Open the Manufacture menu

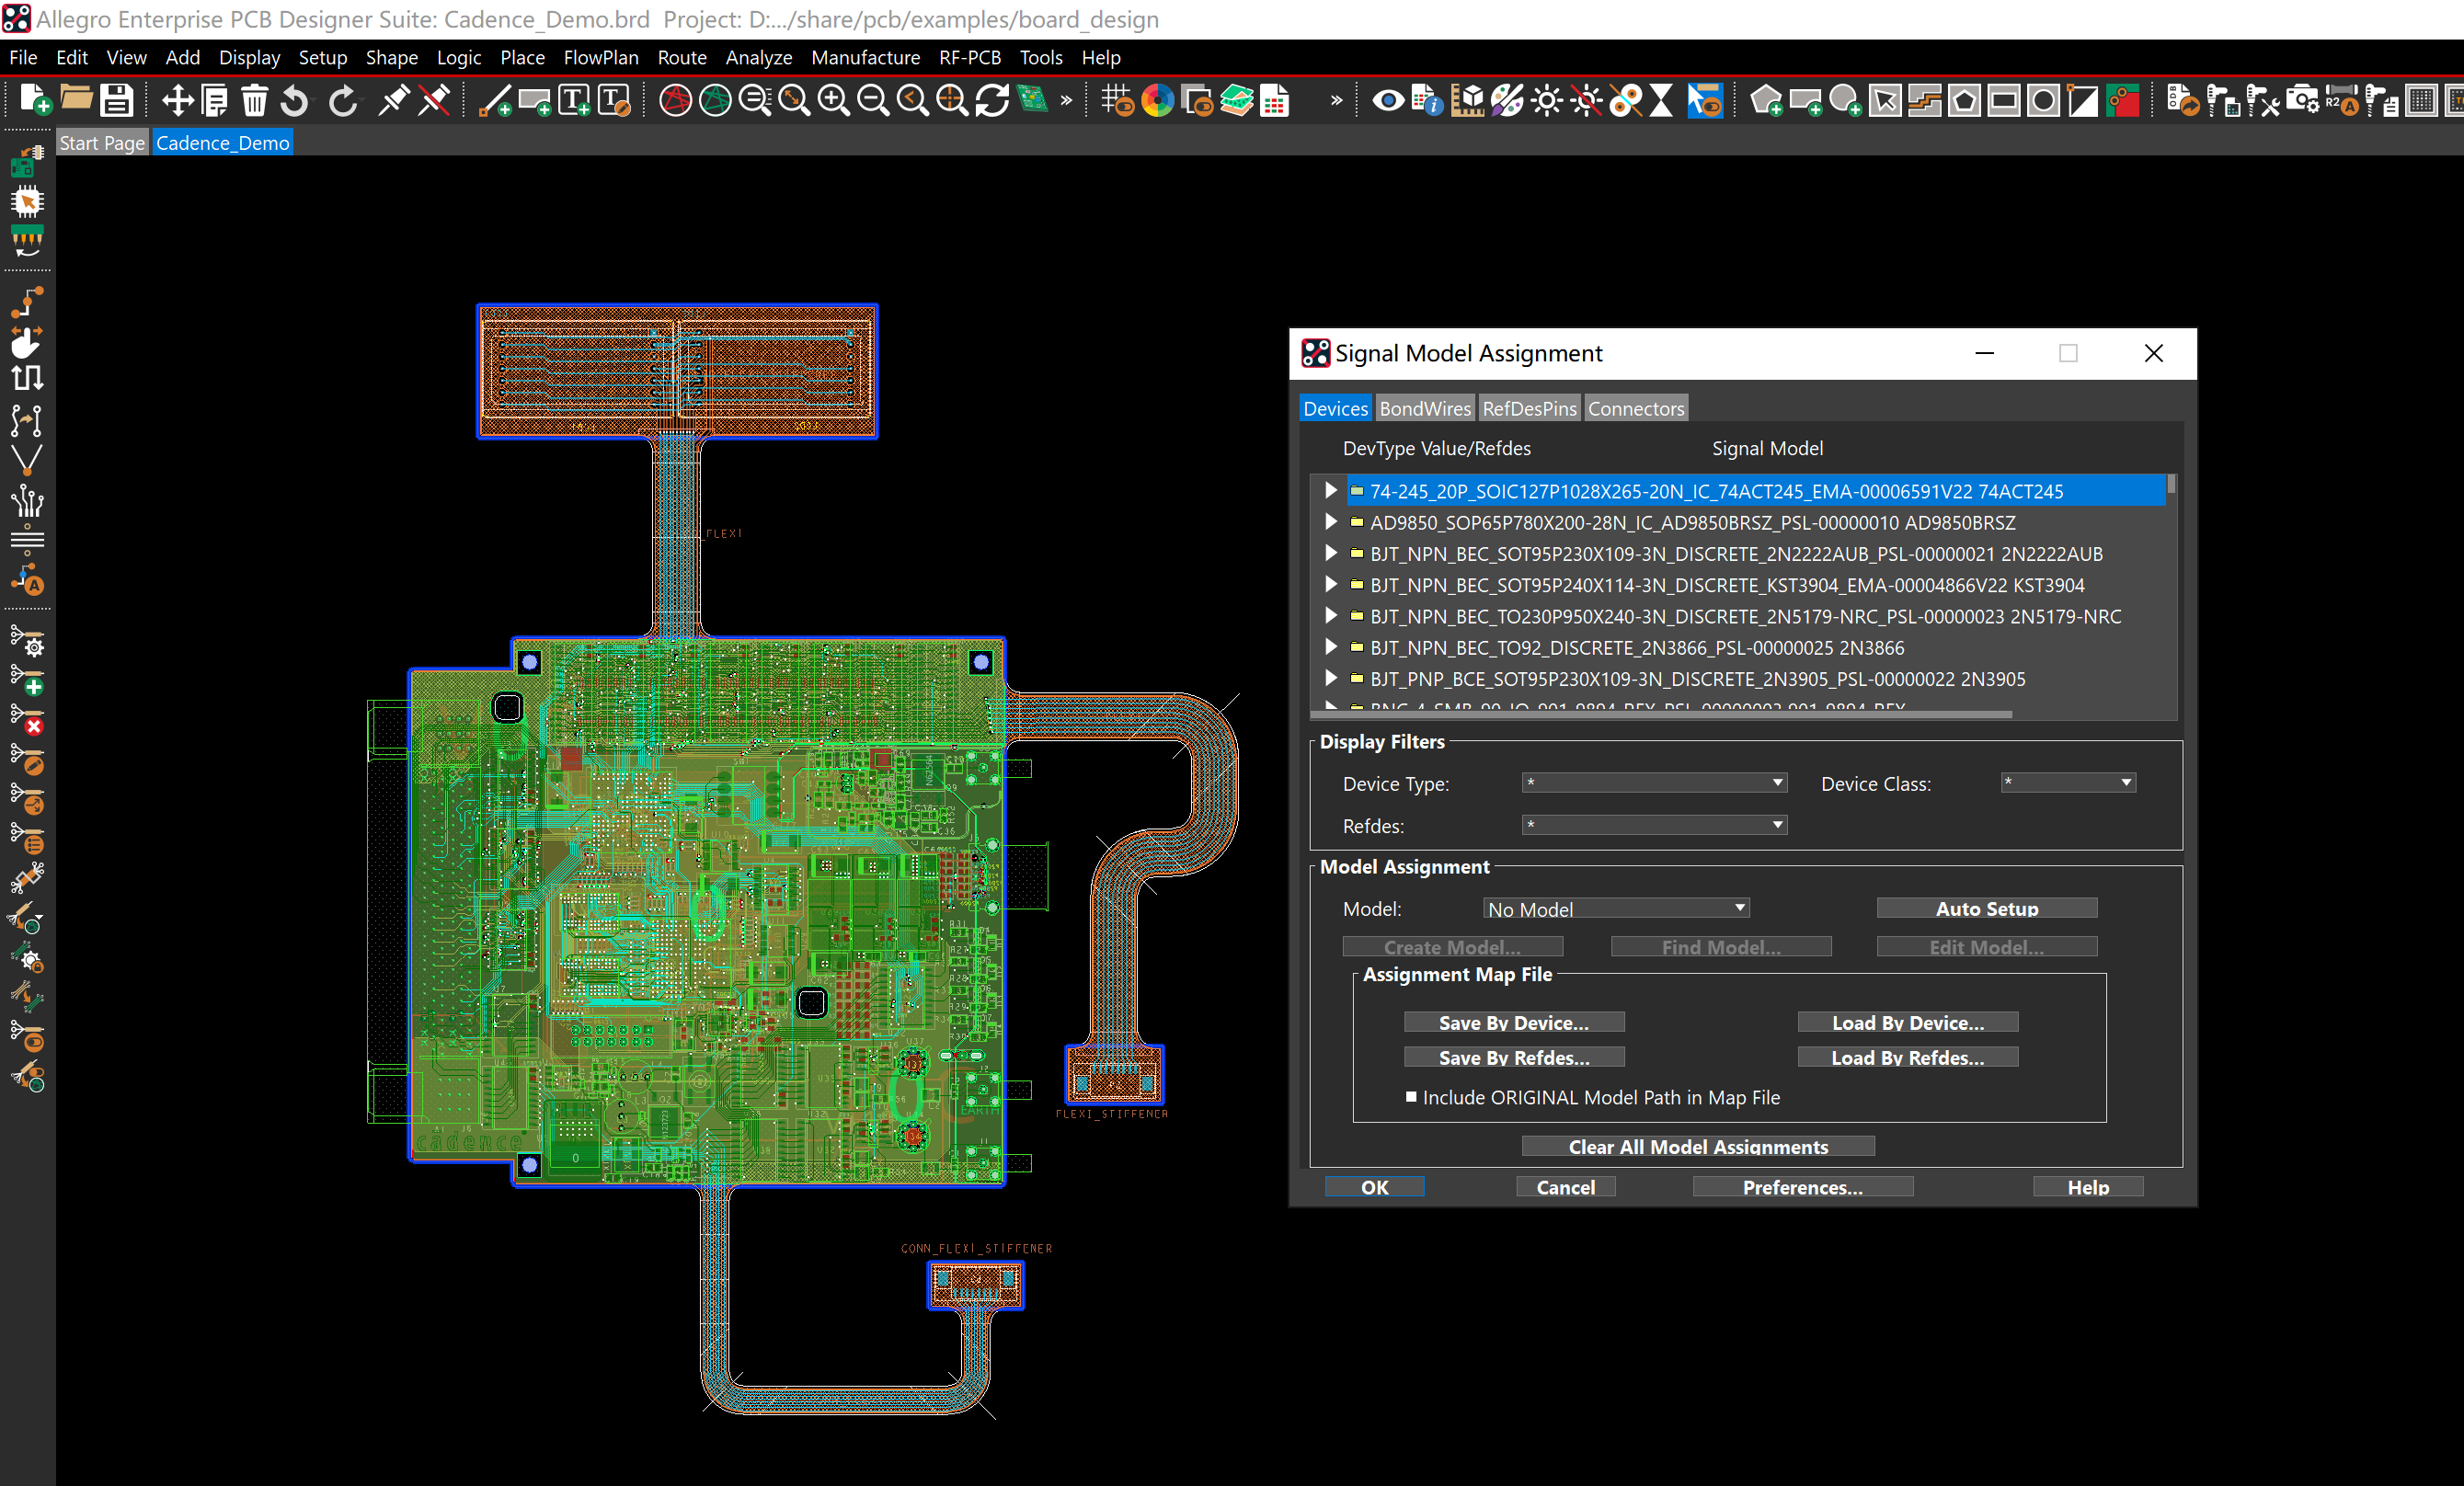point(866,57)
